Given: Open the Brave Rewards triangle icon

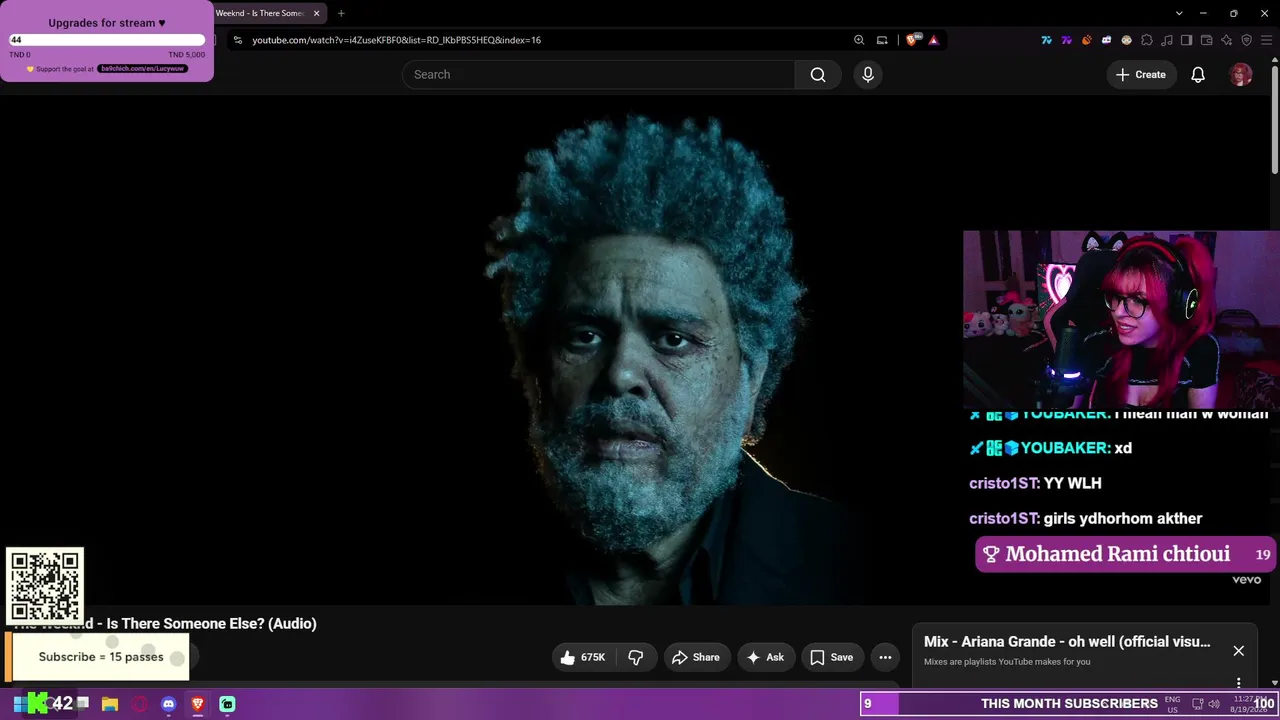Looking at the screenshot, I should (x=934, y=40).
